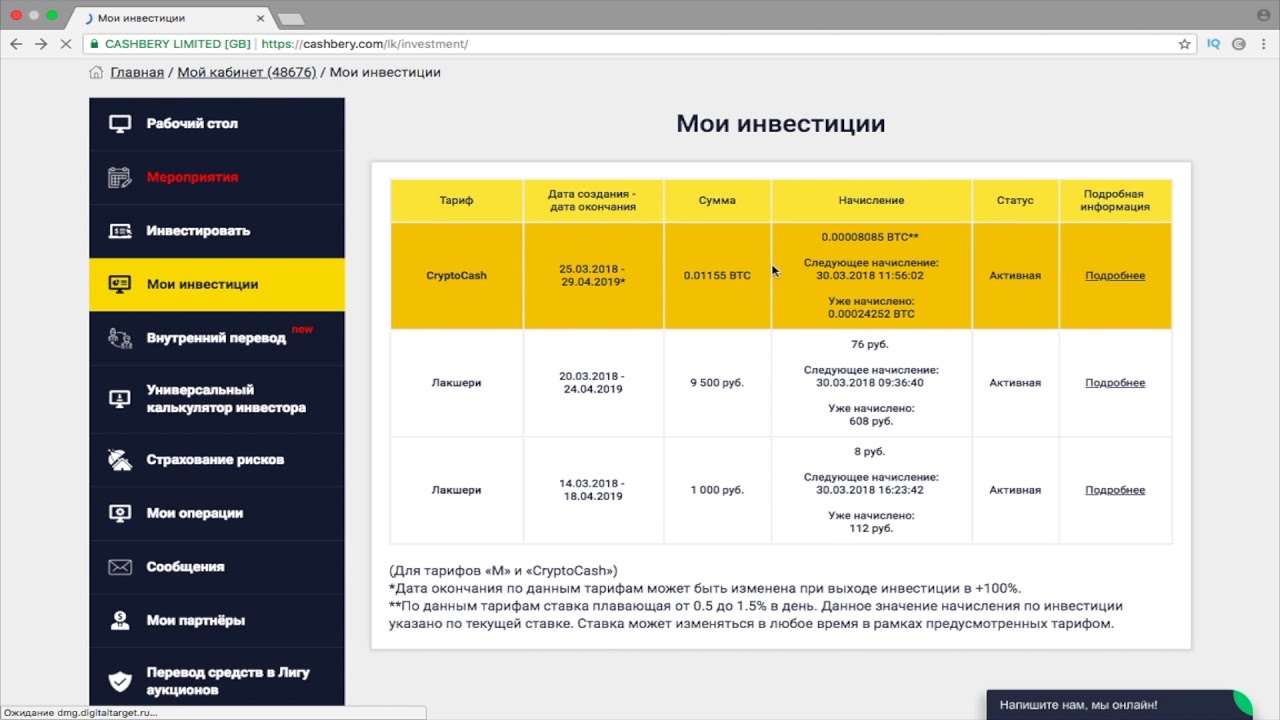The width and height of the screenshot is (1280, 720).
Task: Open the Напишите нам online chat widget
Action: (1119, 705)
